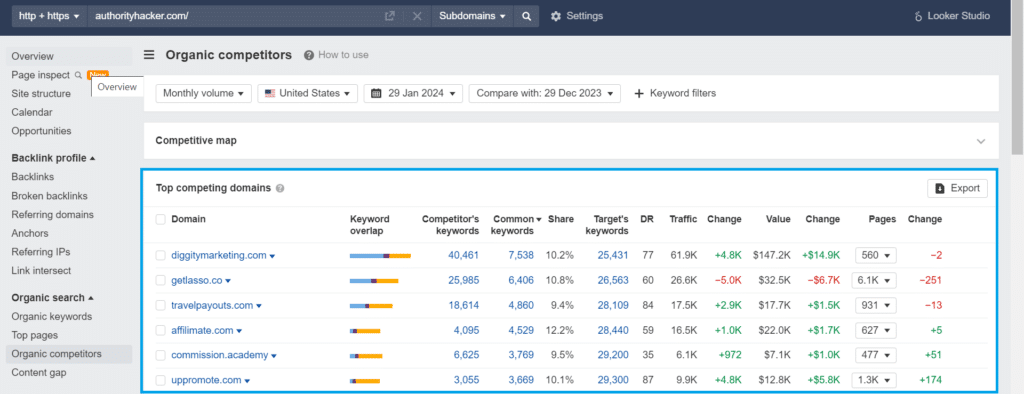Click the authorityhacker.com URL input field
The image size is (1024, 394).
(235, 16)
